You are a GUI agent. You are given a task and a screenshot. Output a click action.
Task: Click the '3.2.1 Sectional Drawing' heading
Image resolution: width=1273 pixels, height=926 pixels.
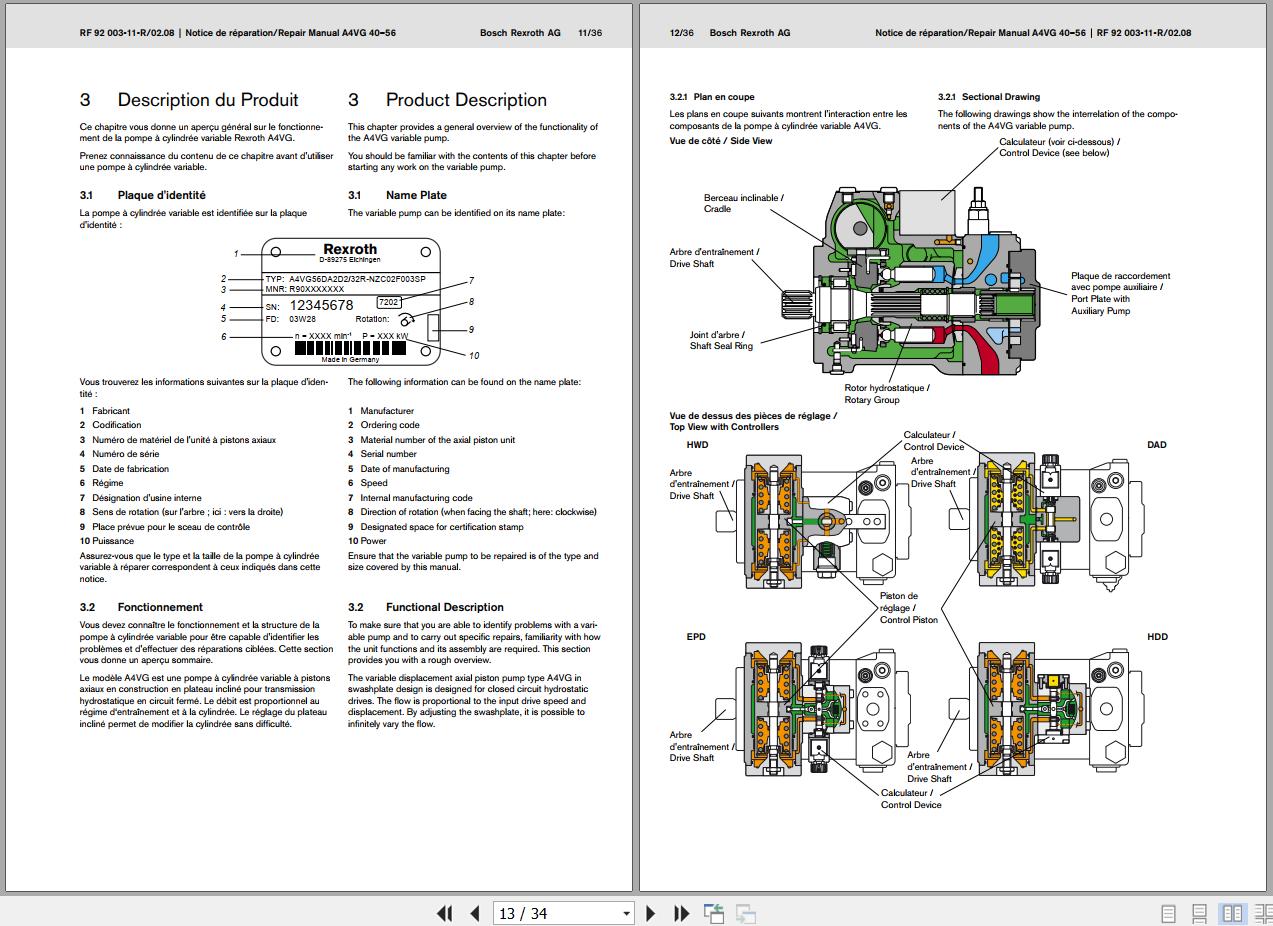tap(989, 97)
